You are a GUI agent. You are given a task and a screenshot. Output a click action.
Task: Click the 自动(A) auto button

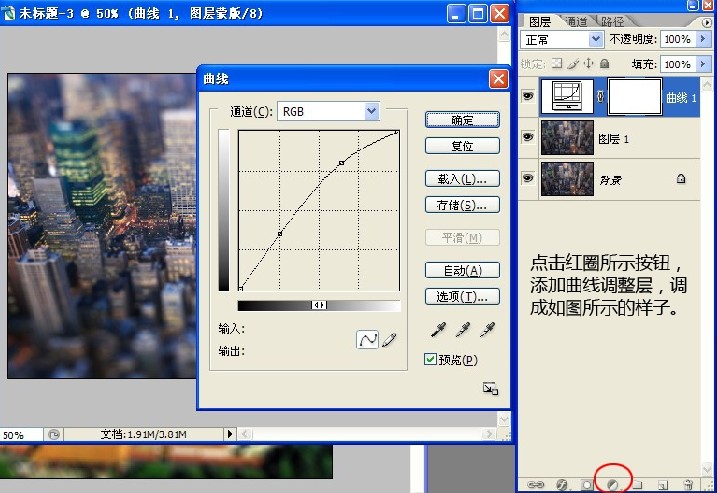461,270
